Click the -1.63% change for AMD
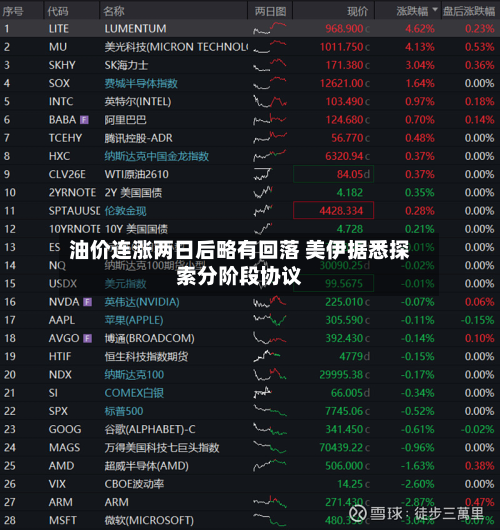The width and height of the screenshot is (500, 530). tap(418, 466)
